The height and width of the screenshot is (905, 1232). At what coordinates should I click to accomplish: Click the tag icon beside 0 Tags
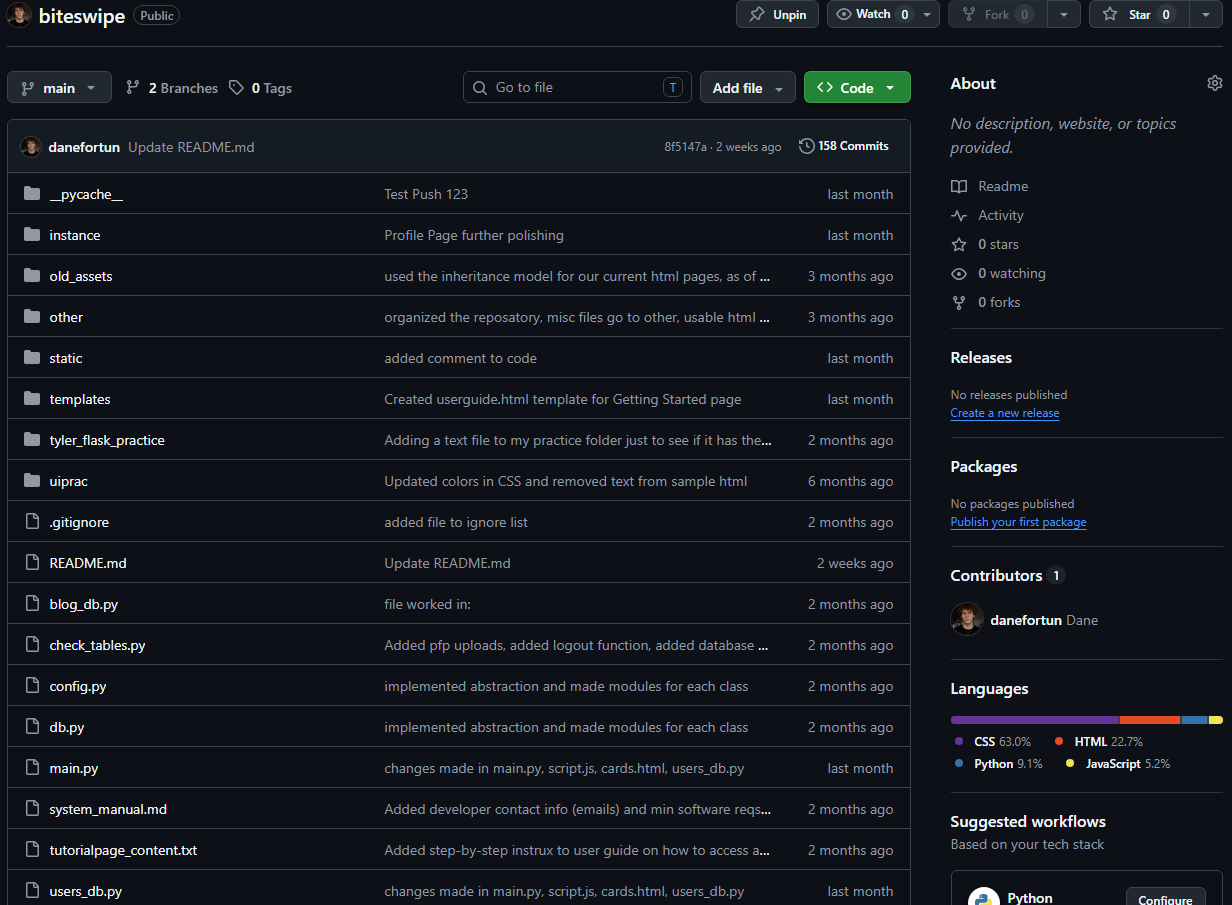point(236,88)
